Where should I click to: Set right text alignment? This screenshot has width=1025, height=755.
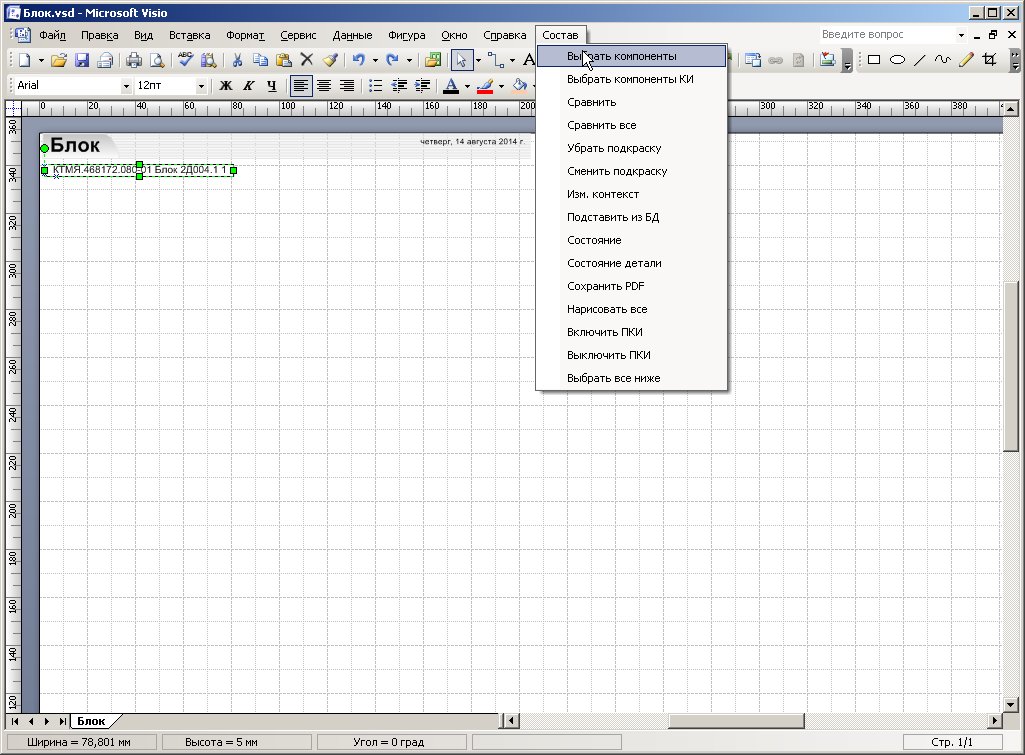coord(347,86)
